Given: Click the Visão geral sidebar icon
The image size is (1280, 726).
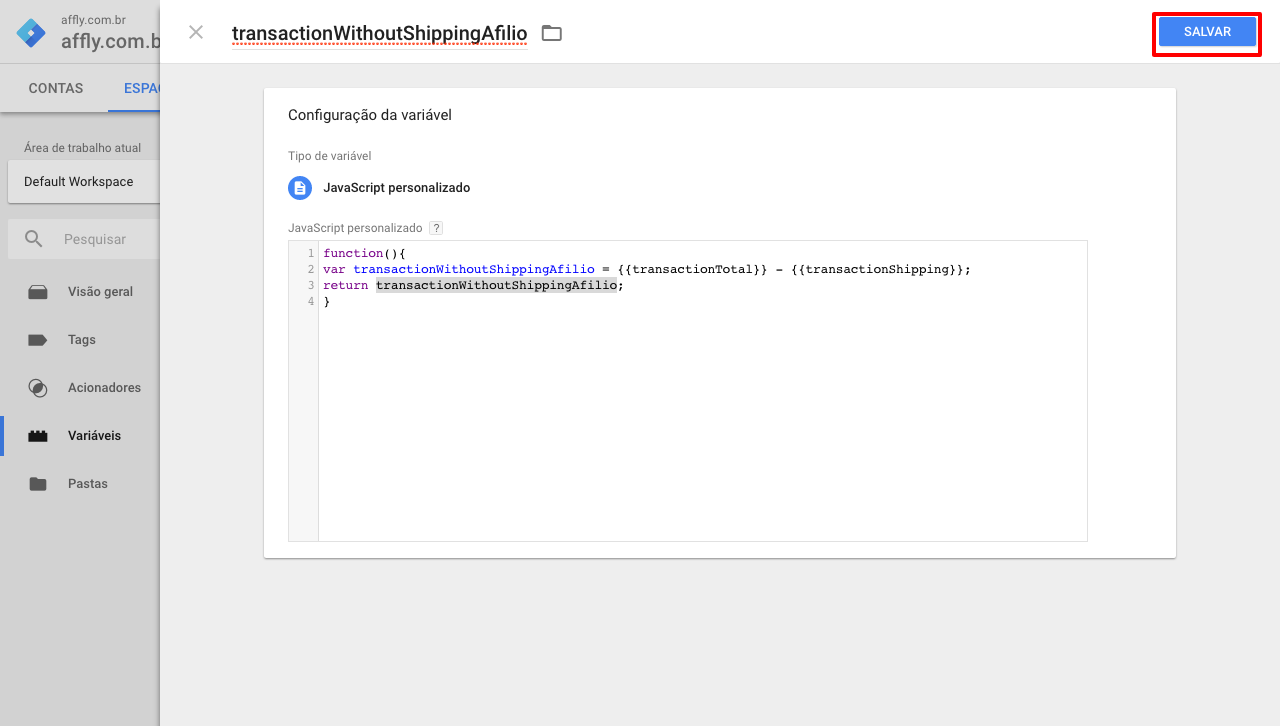Looking at the screenshot, I should (x=38, y=292).
